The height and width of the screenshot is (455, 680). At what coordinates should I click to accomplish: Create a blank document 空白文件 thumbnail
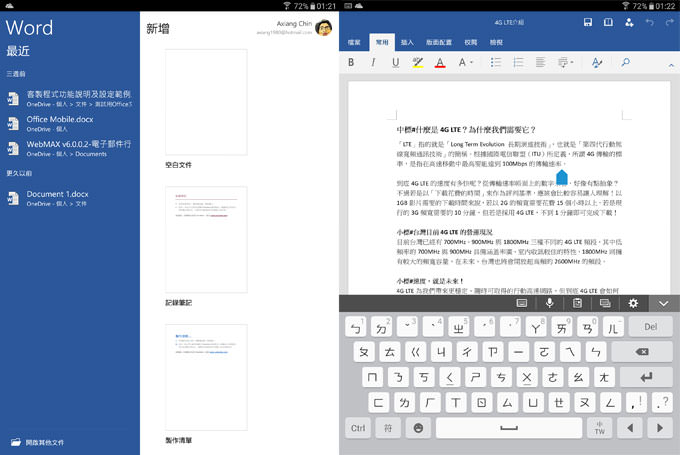pyautogui.click(x=206, y=102)
